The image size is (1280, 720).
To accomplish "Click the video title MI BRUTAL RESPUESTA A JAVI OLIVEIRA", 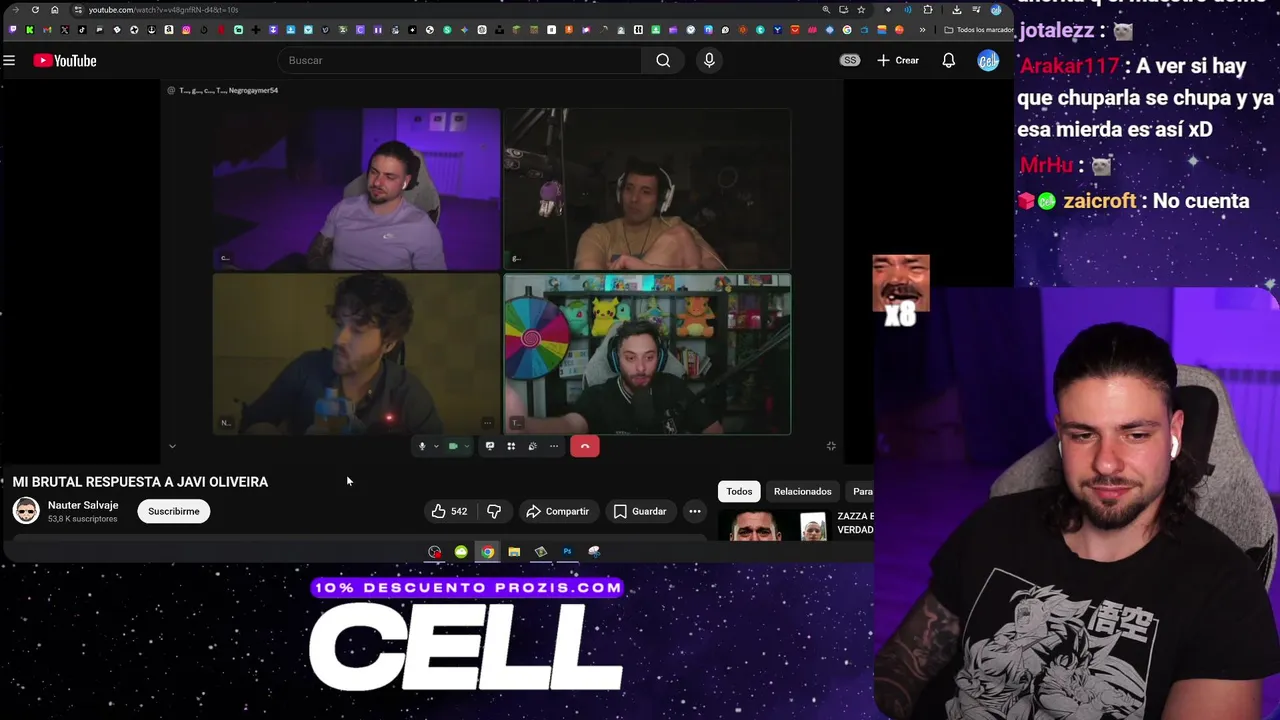I will tap(140, 482).
